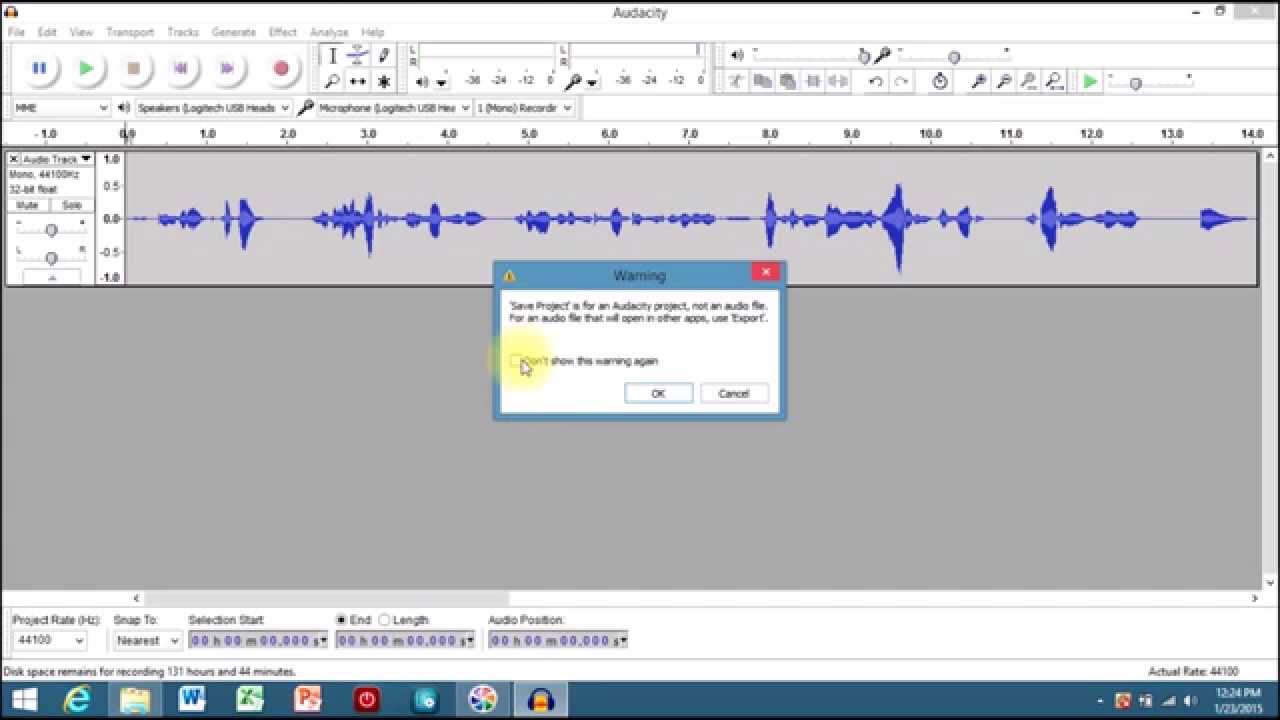The width and height of the screenshot is (1280, 720).
Task: Pause playback with the Pause button
Action: click(x=39, y=68)
